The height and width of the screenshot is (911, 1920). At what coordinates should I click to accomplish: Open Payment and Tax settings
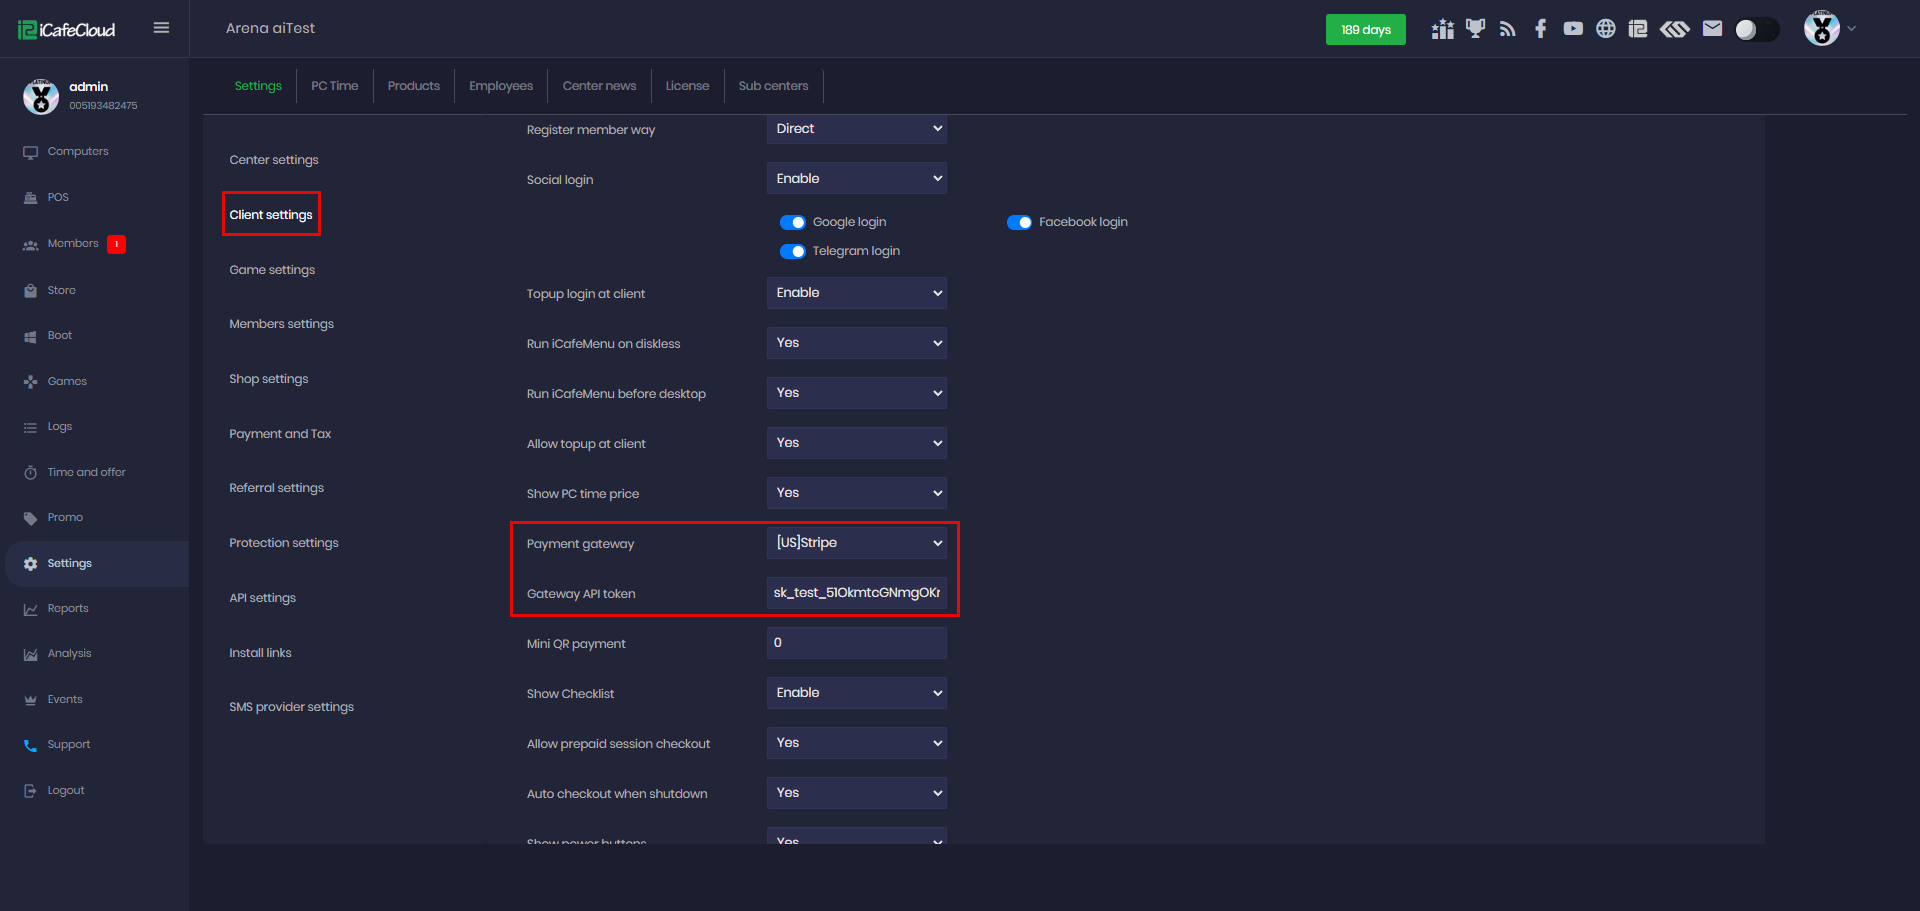click(280, 434)
